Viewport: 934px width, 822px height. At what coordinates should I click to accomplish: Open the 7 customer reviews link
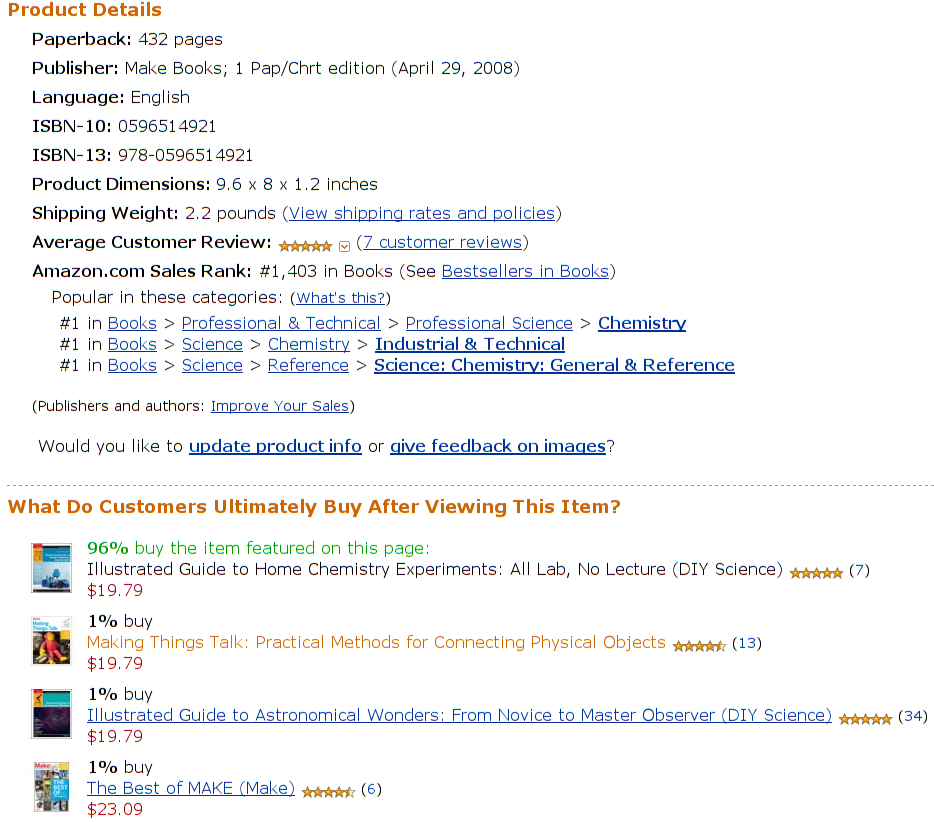(x=442, y=242)
